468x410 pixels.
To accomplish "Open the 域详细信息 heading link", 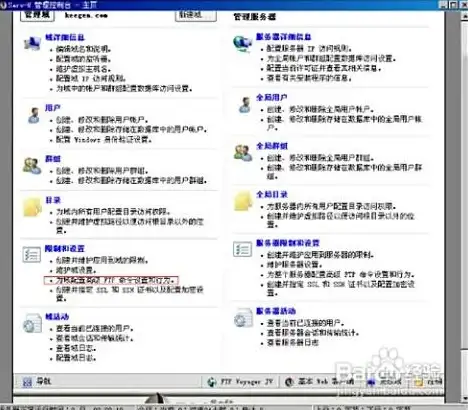I will click(x=65, y=37).
